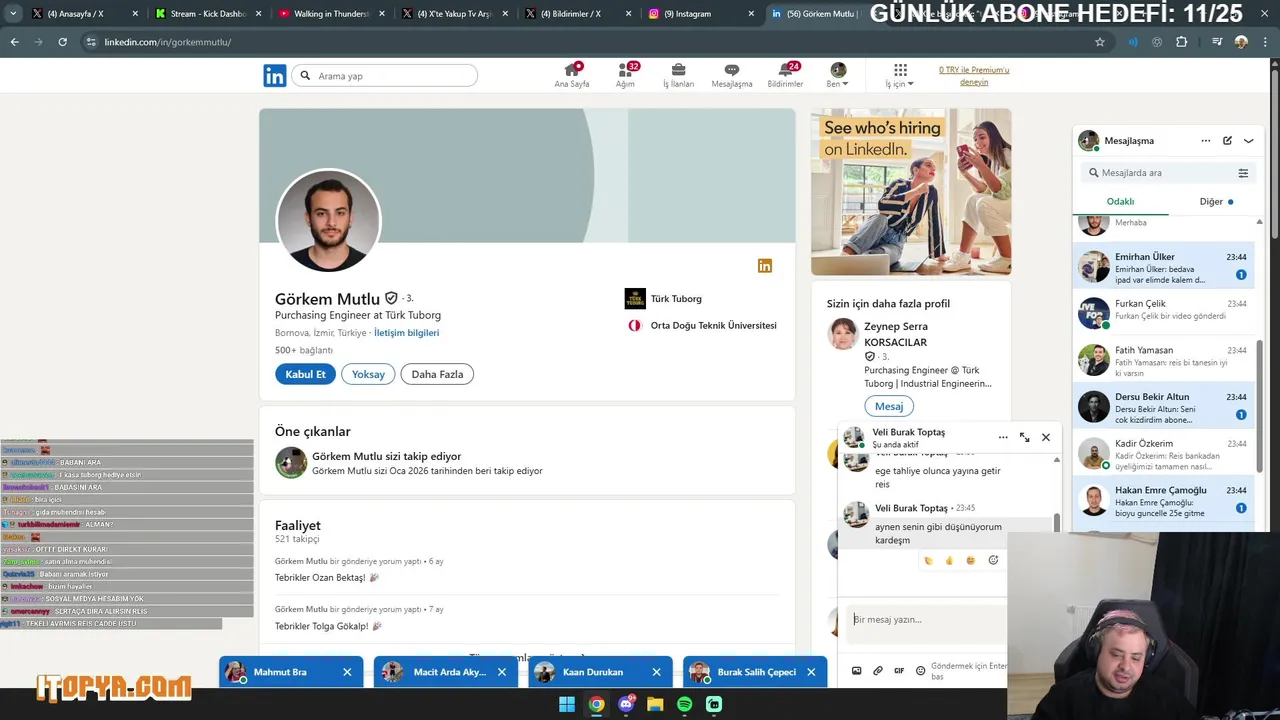Open LinkedIn home logo

(x=274, y=76)
